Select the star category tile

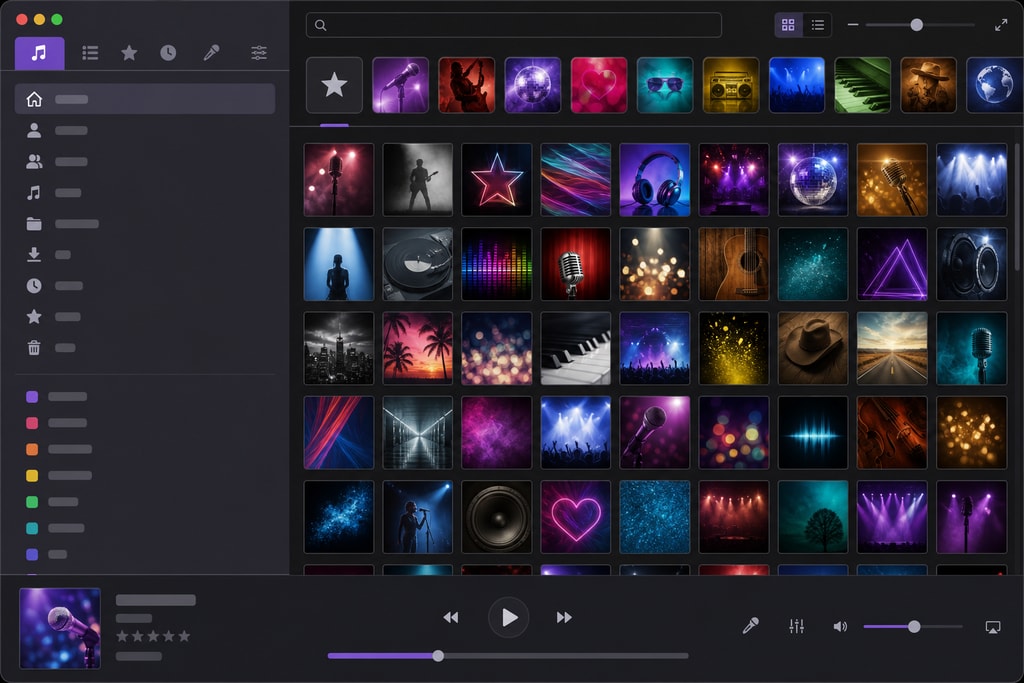(334, 85)
